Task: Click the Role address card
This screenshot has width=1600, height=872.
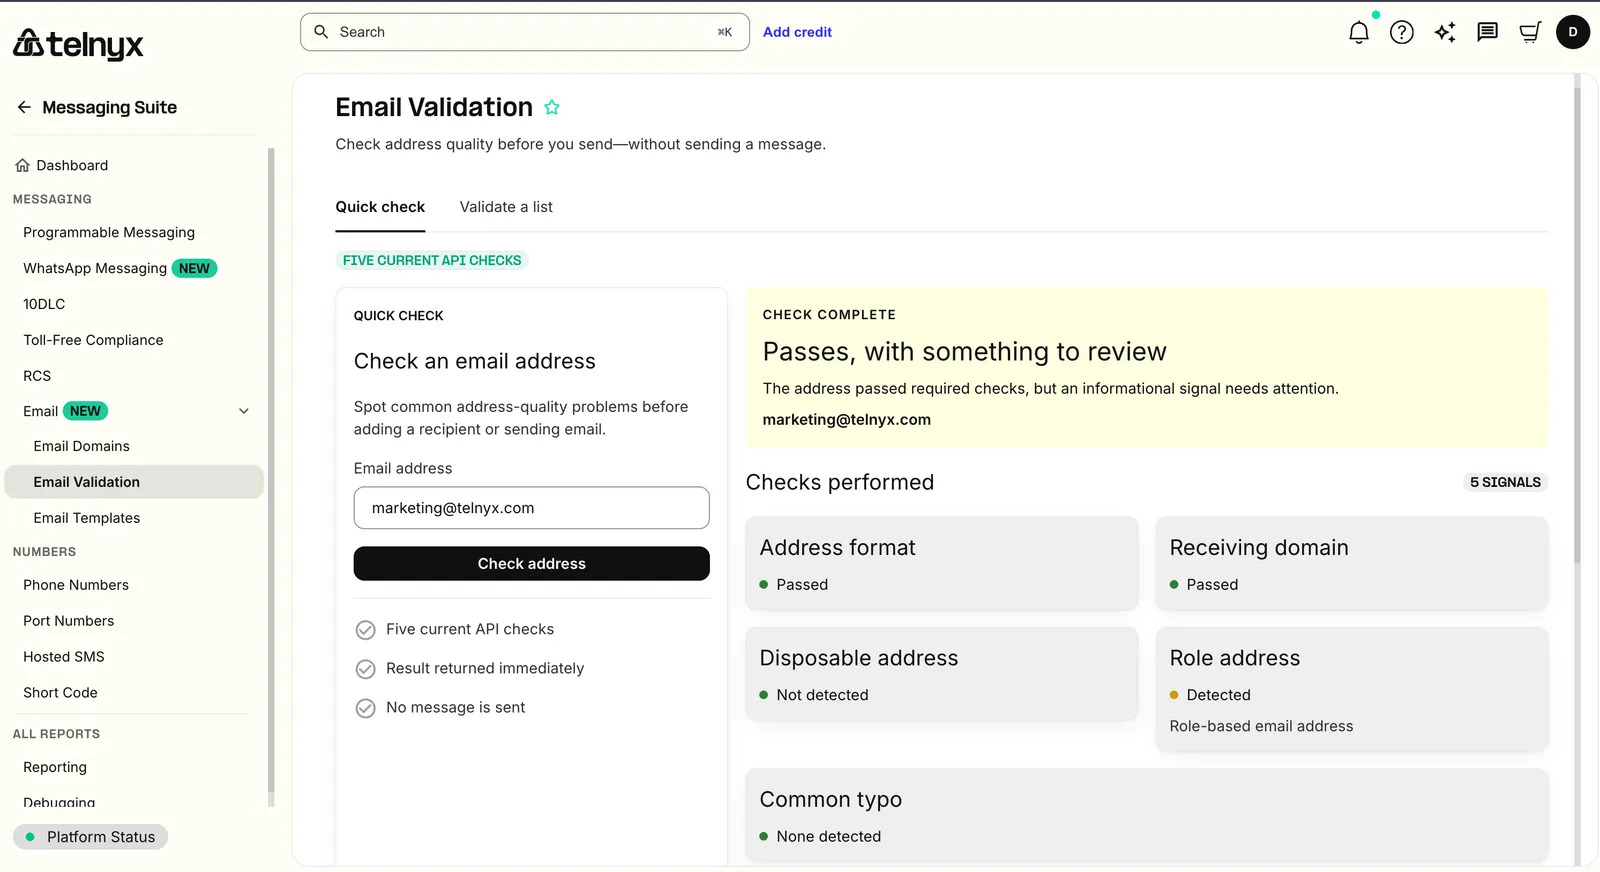Action: tap(1352, 689)
